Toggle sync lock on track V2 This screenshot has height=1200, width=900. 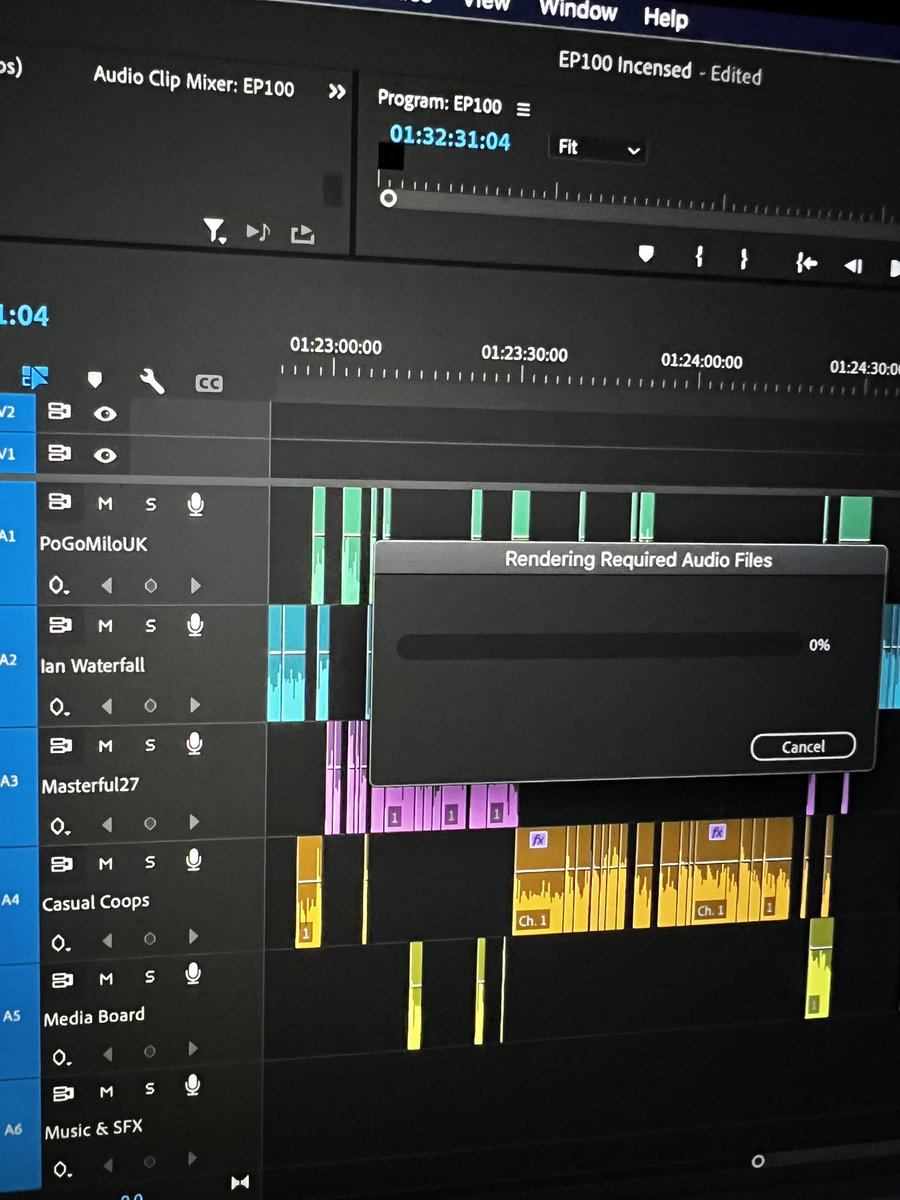(59, 412)
